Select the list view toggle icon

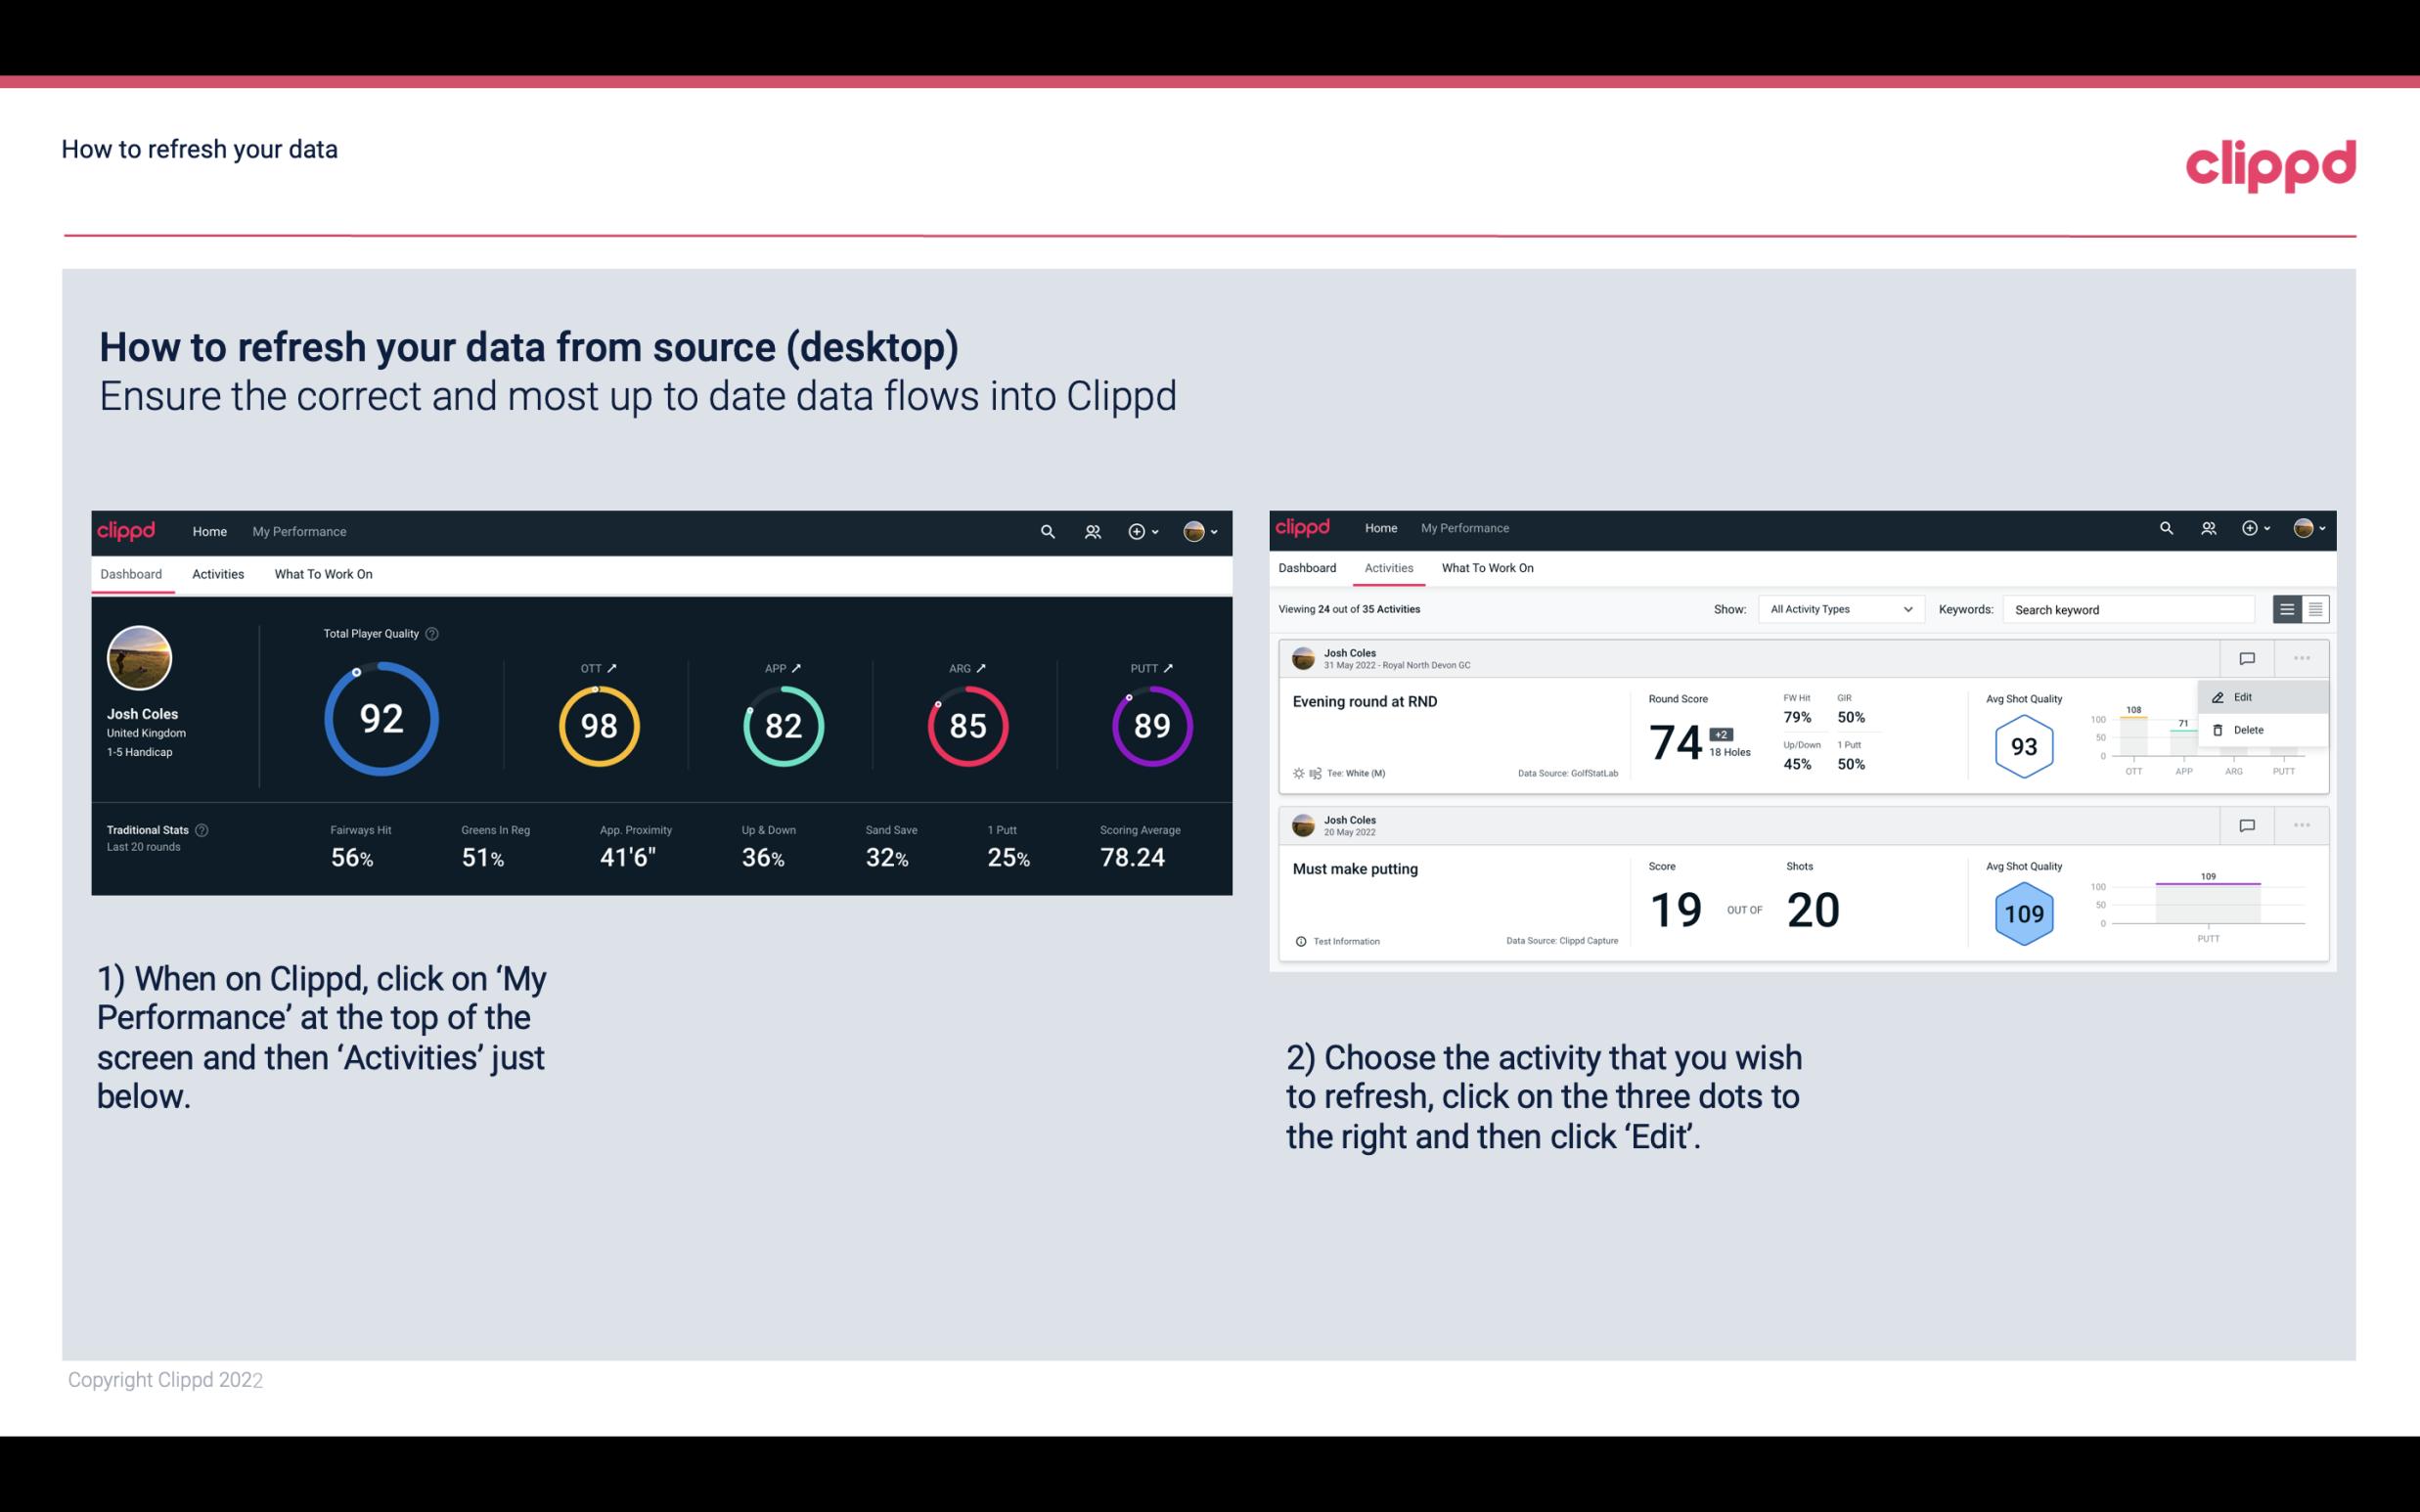2288,608
